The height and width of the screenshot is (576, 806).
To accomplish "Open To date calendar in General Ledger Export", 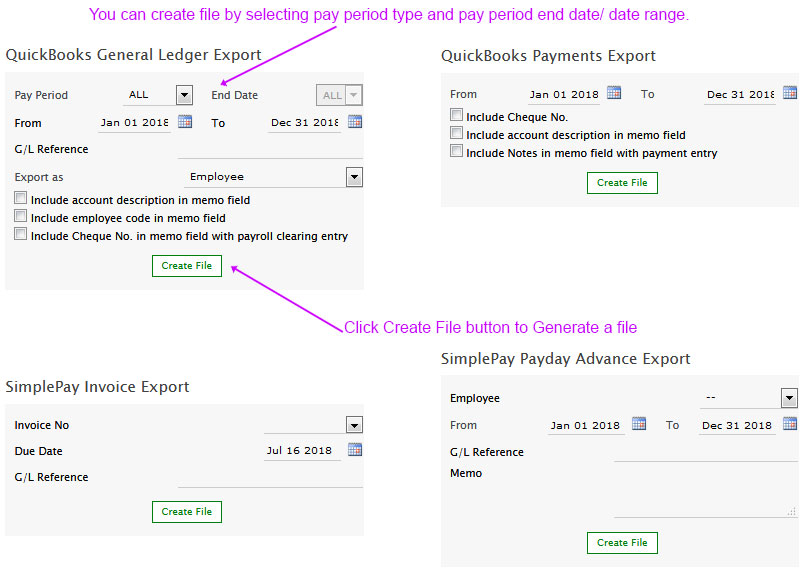I will [355, 122].
